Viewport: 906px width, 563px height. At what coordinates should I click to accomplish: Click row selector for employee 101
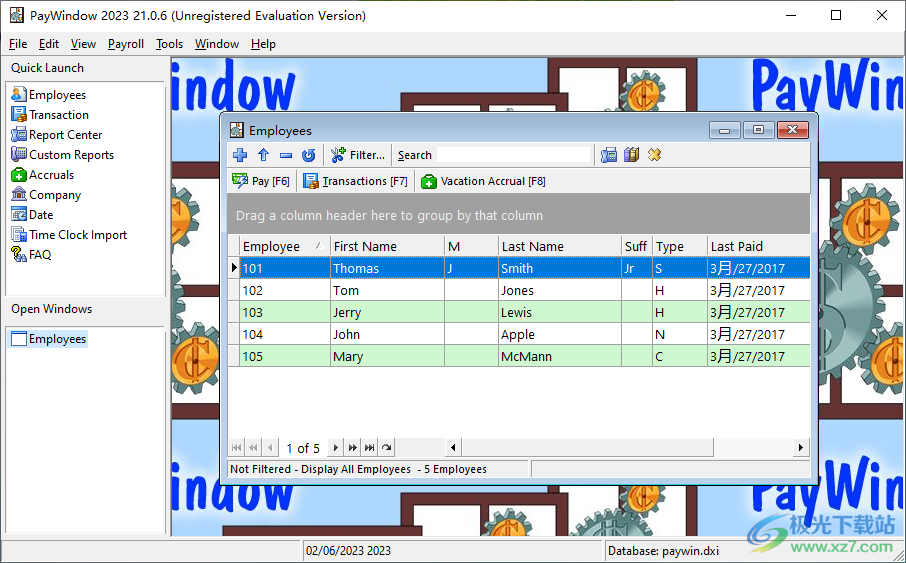[234, 268]
